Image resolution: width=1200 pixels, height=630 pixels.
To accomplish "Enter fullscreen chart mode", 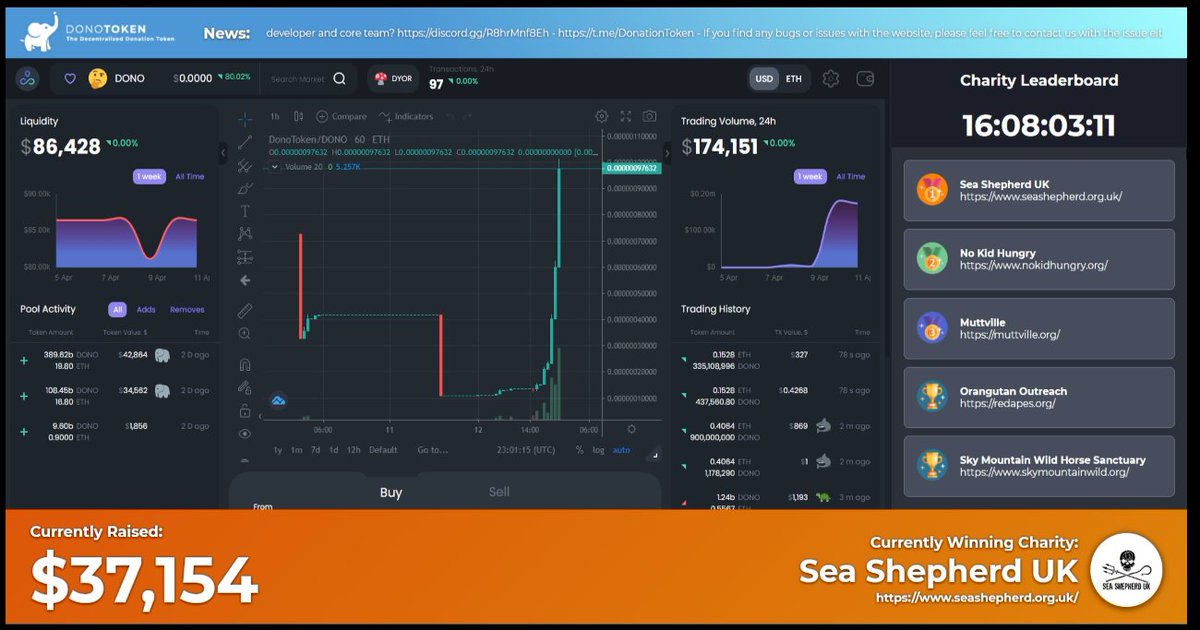I will (x=626, y=116).
